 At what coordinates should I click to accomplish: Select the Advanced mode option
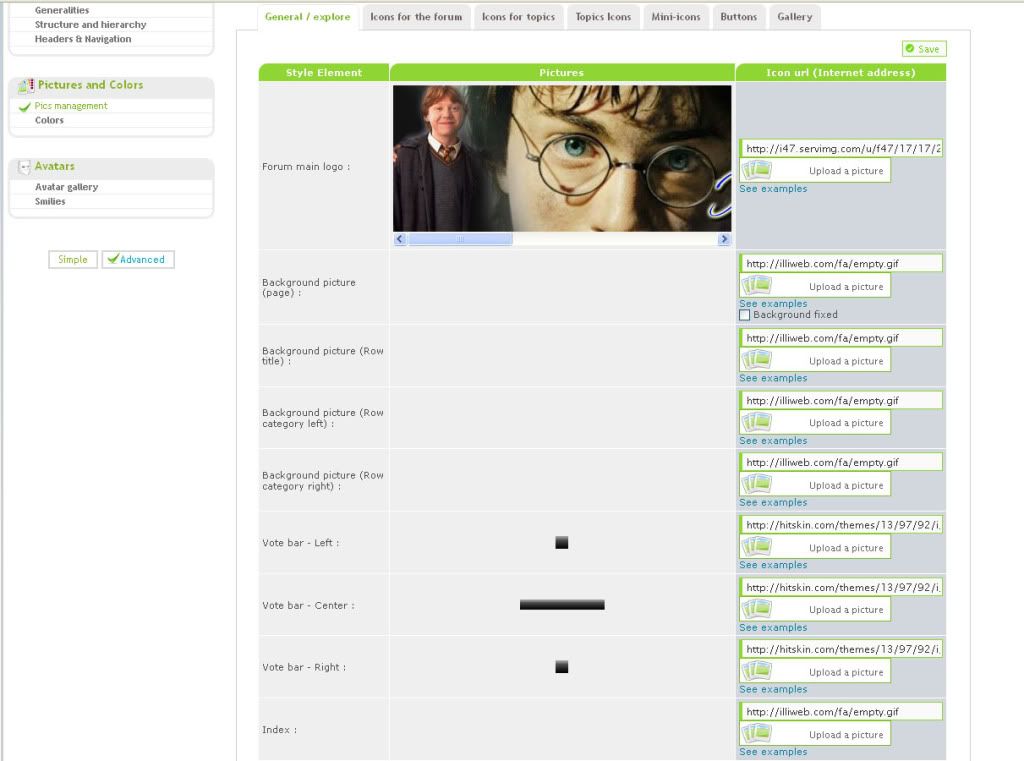pos(138,259)
